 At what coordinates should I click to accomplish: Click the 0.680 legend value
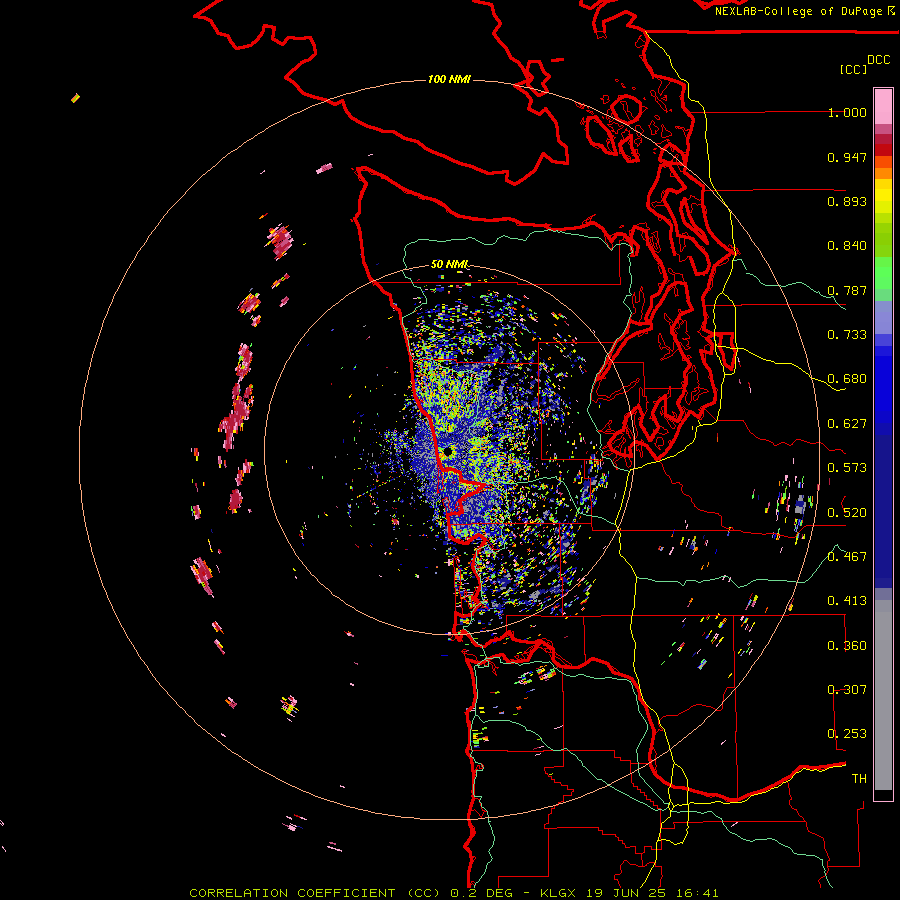pos(847,379)
